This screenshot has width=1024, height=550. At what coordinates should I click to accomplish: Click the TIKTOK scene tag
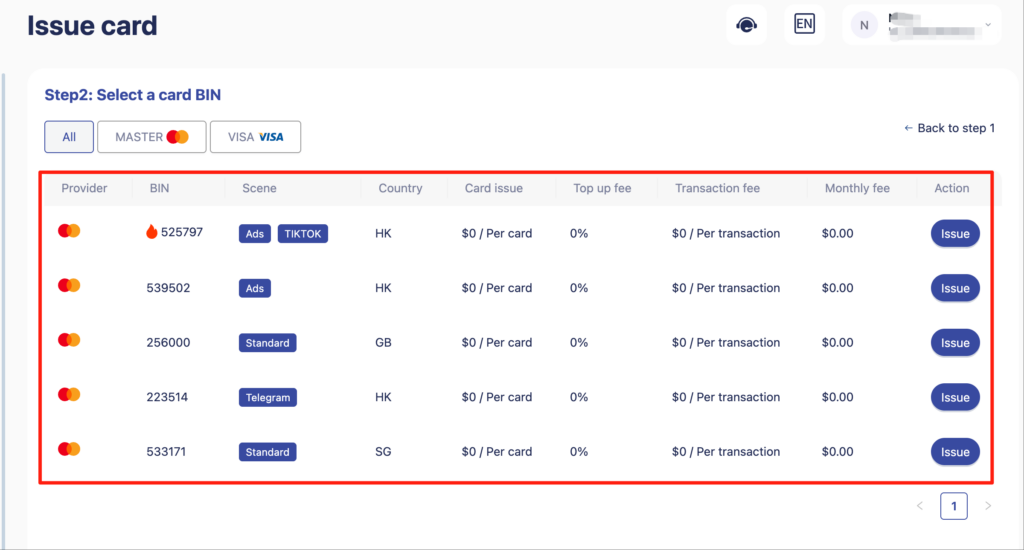tap(302, 234)
